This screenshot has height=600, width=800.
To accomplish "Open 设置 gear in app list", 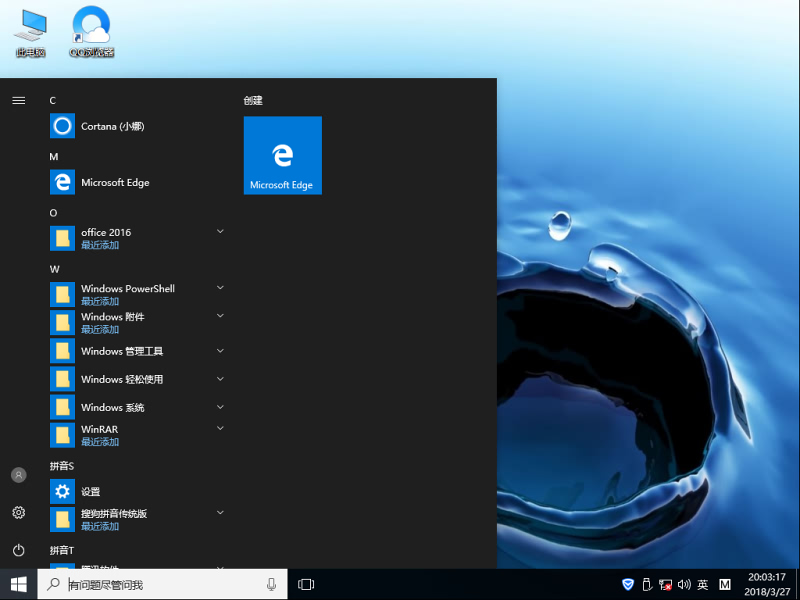I will coord(62,491).
